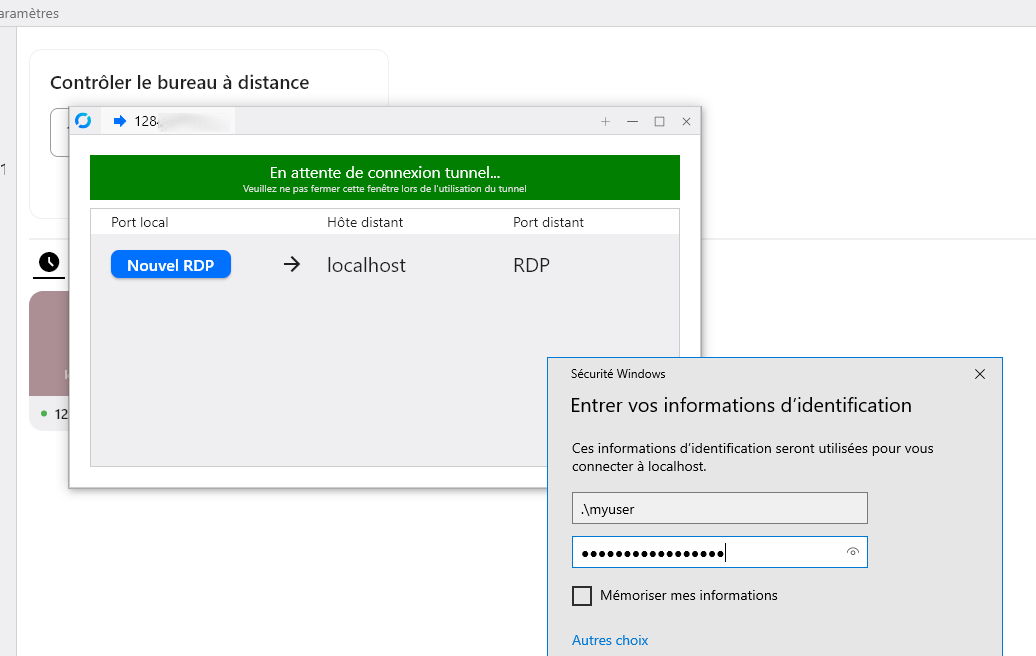Screen dimensions: 1036x656
Task: Click the plus icon to add a tunnel
Action: click(x=605, y=121)
